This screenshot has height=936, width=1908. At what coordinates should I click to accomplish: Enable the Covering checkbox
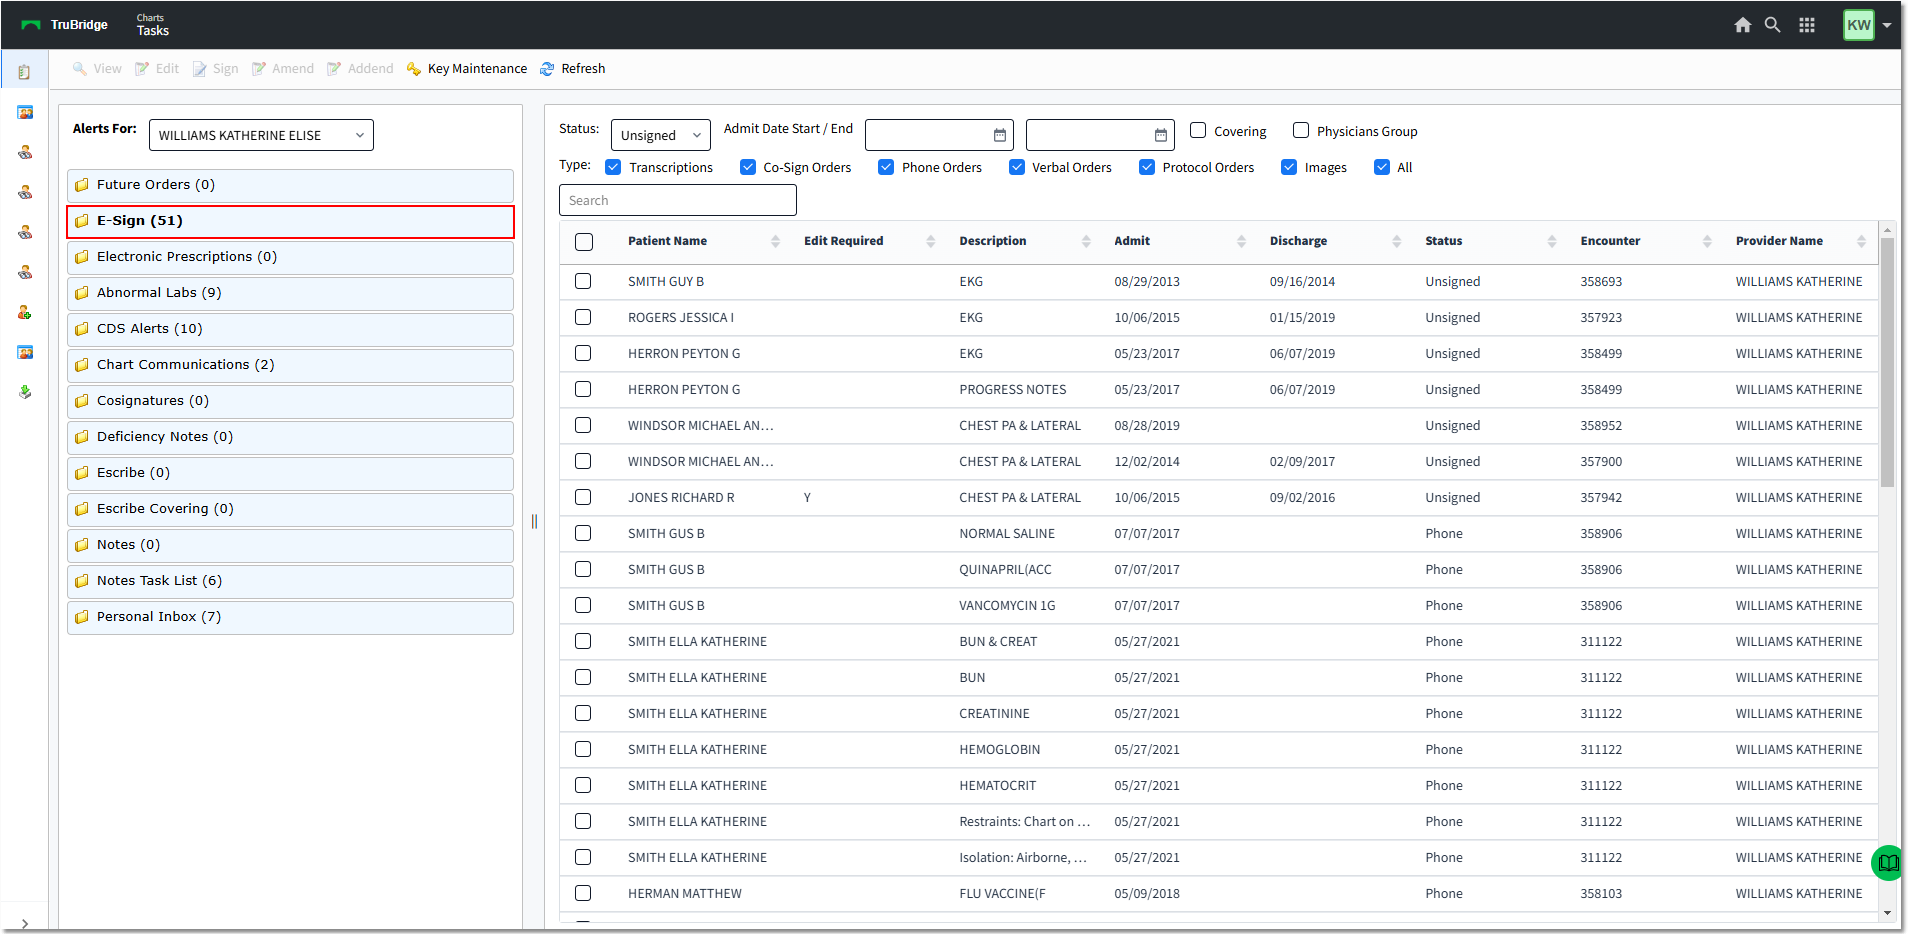pos(1198,130)
